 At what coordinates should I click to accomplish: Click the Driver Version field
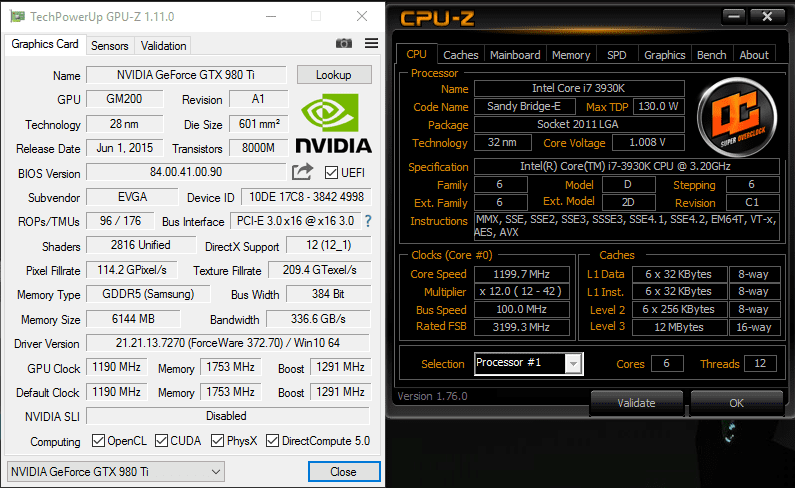[x=228, y=343]
